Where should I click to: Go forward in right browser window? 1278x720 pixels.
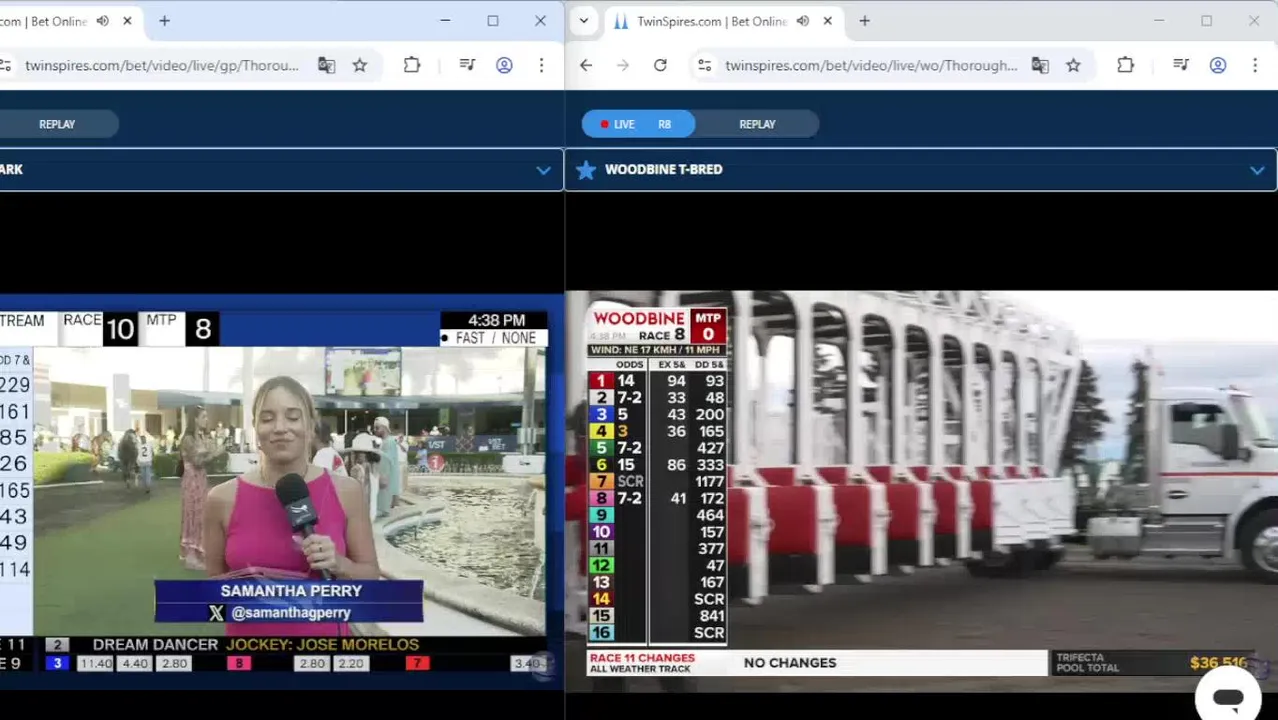coord(623,65)
